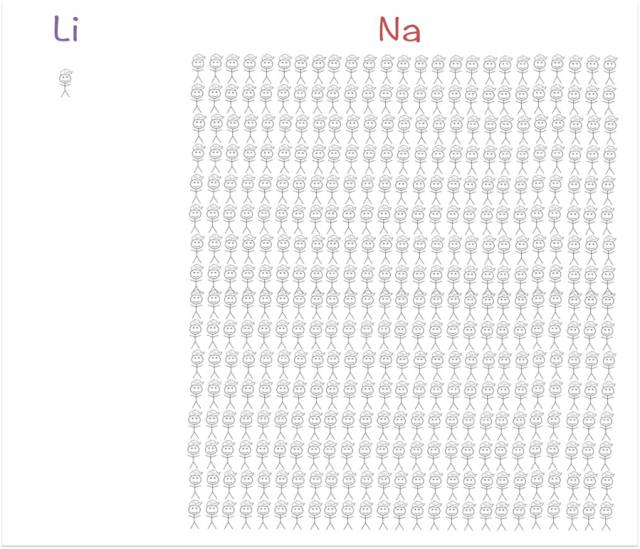Select the top-left stick figure in Na grid
640x549 pixels.
(198, 68)
